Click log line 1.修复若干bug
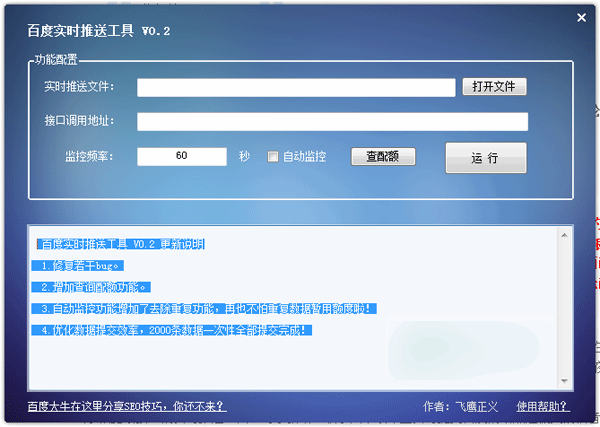Screen dimensions: 600x427 pyautogui.click(x=78, y=266)
